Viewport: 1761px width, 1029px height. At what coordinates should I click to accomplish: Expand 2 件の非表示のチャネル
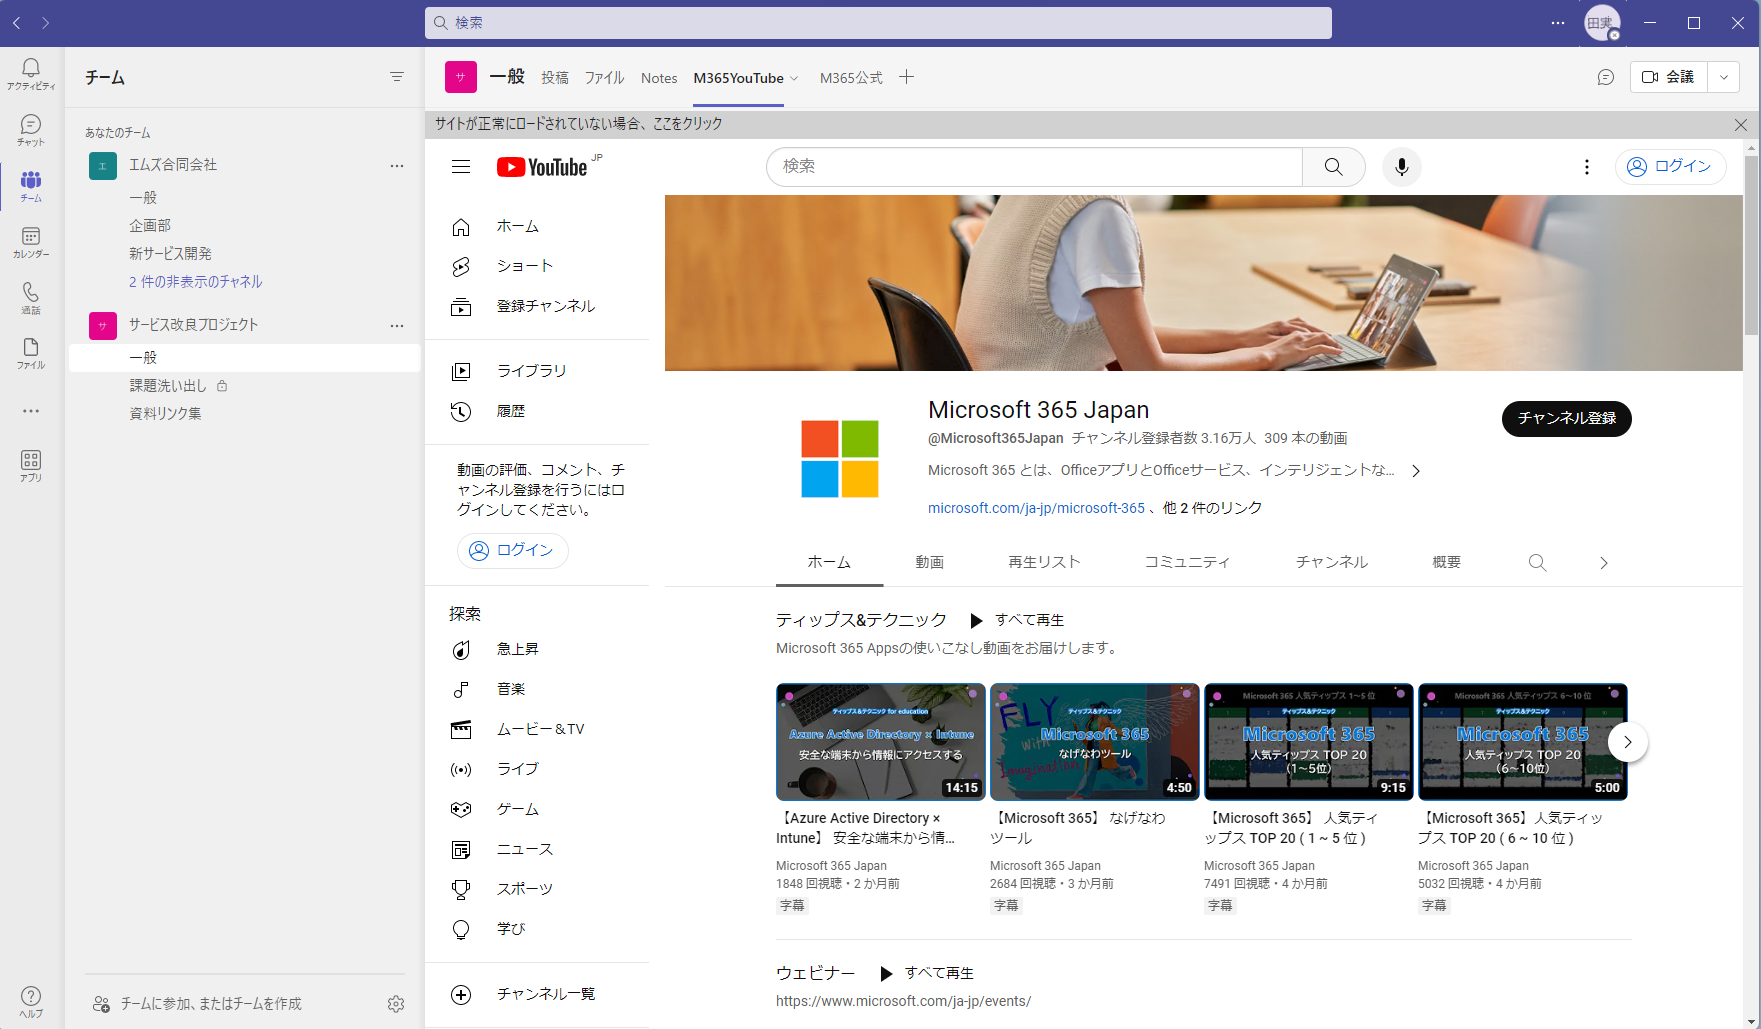click(x=195, y=282)
